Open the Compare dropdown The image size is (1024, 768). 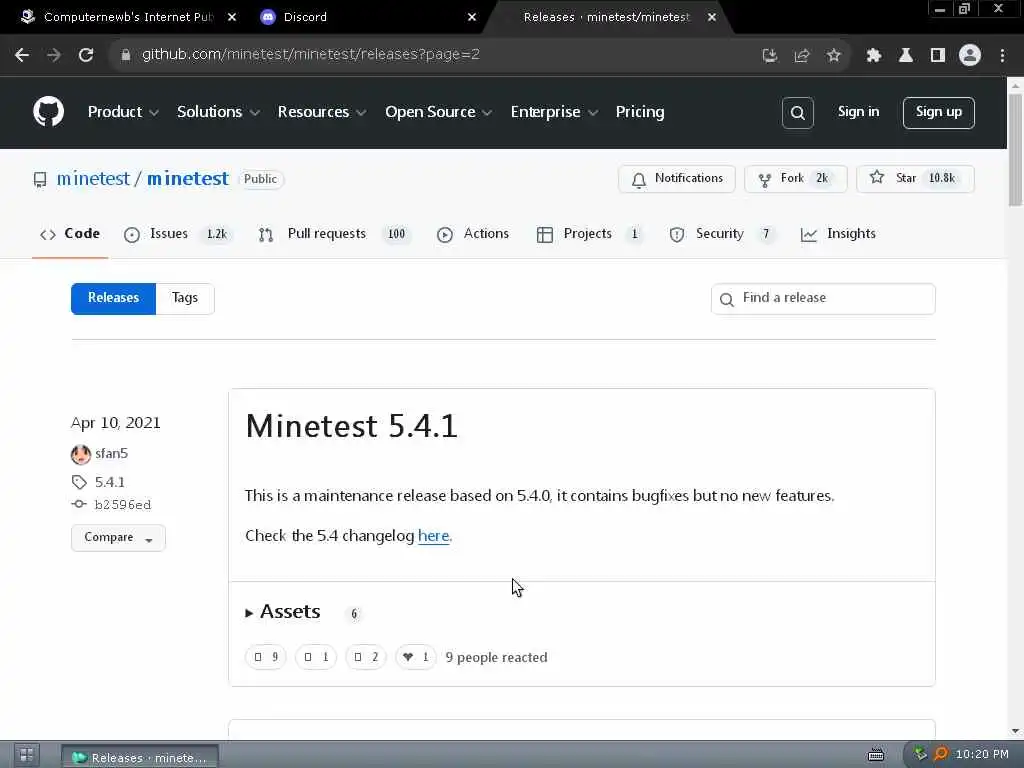click(x=118, y=537)
